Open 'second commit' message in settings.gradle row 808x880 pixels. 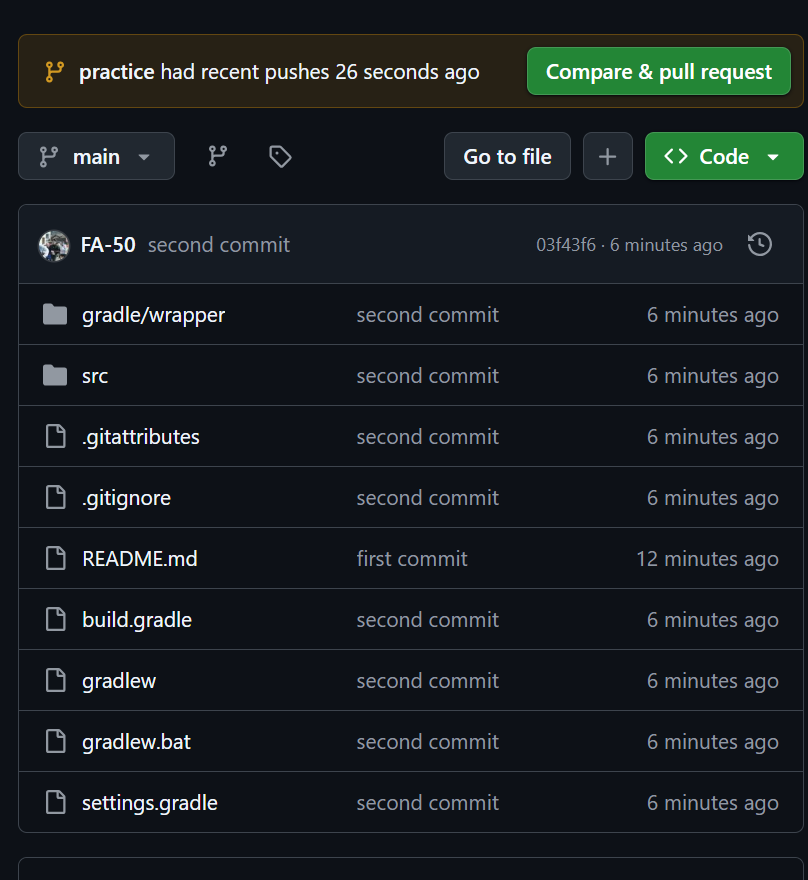coord(428,803)
